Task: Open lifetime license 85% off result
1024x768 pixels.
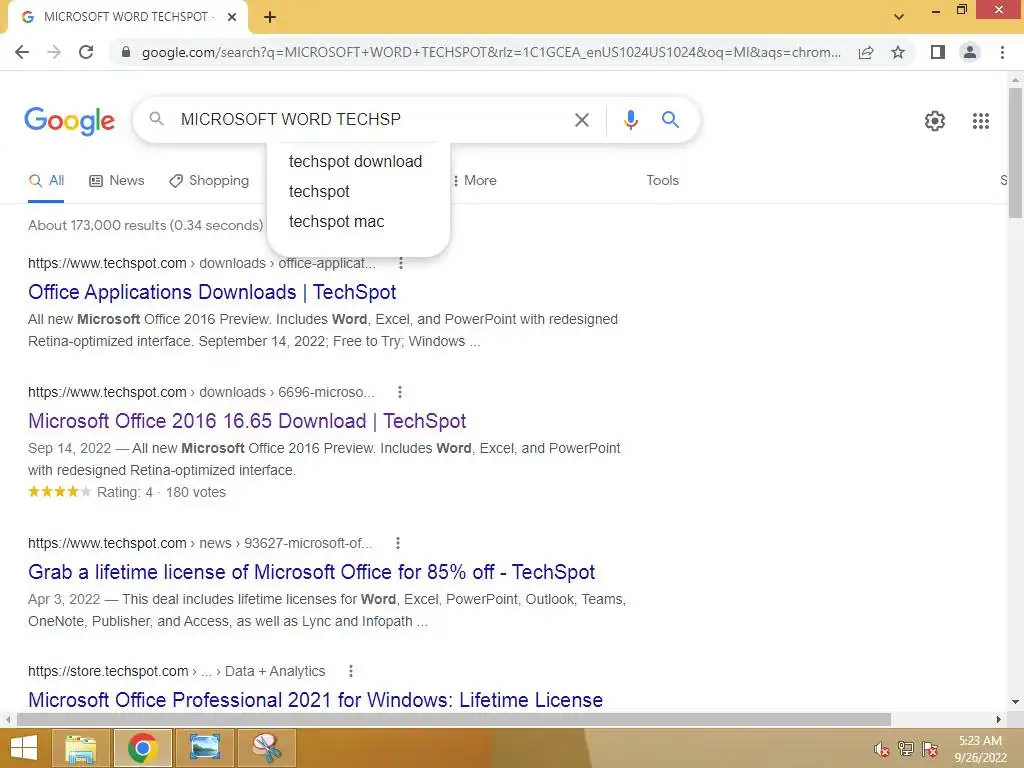Action: pyautogui.click(x=312, y=572)
